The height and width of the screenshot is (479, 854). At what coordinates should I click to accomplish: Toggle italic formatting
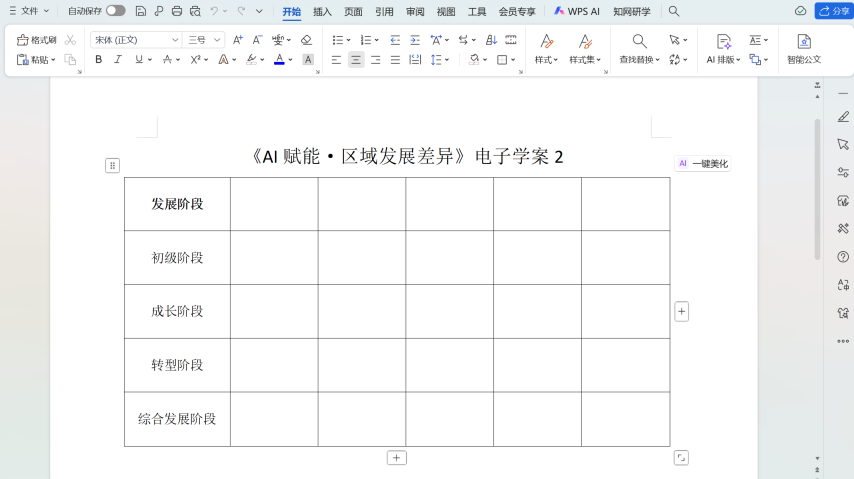pos(118,60)
